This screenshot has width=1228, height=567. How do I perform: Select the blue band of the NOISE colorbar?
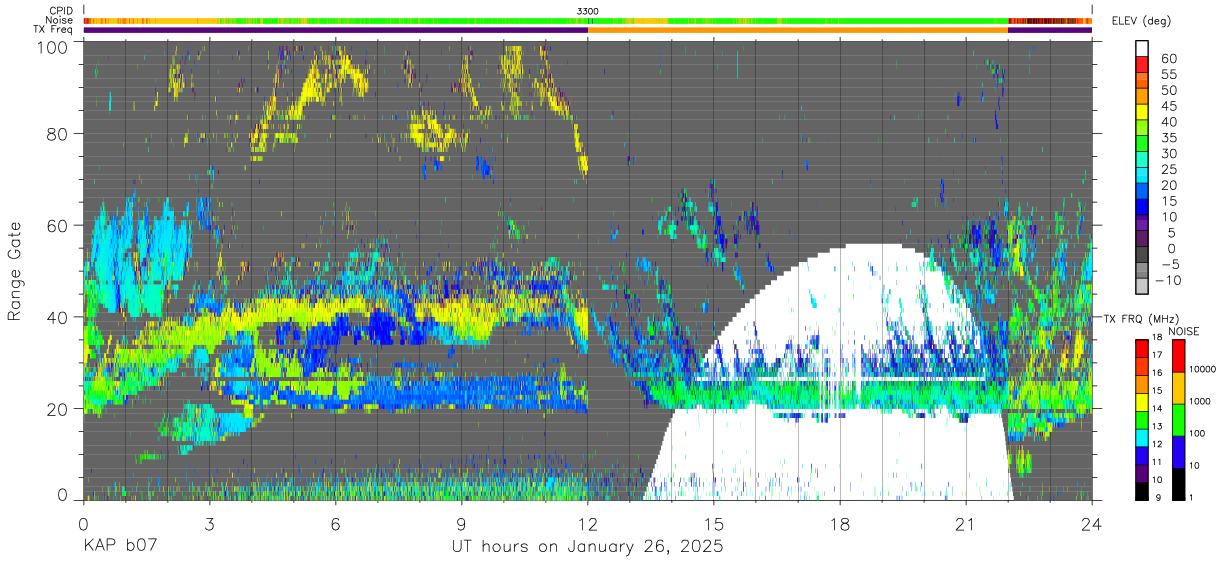point(1178,452)
